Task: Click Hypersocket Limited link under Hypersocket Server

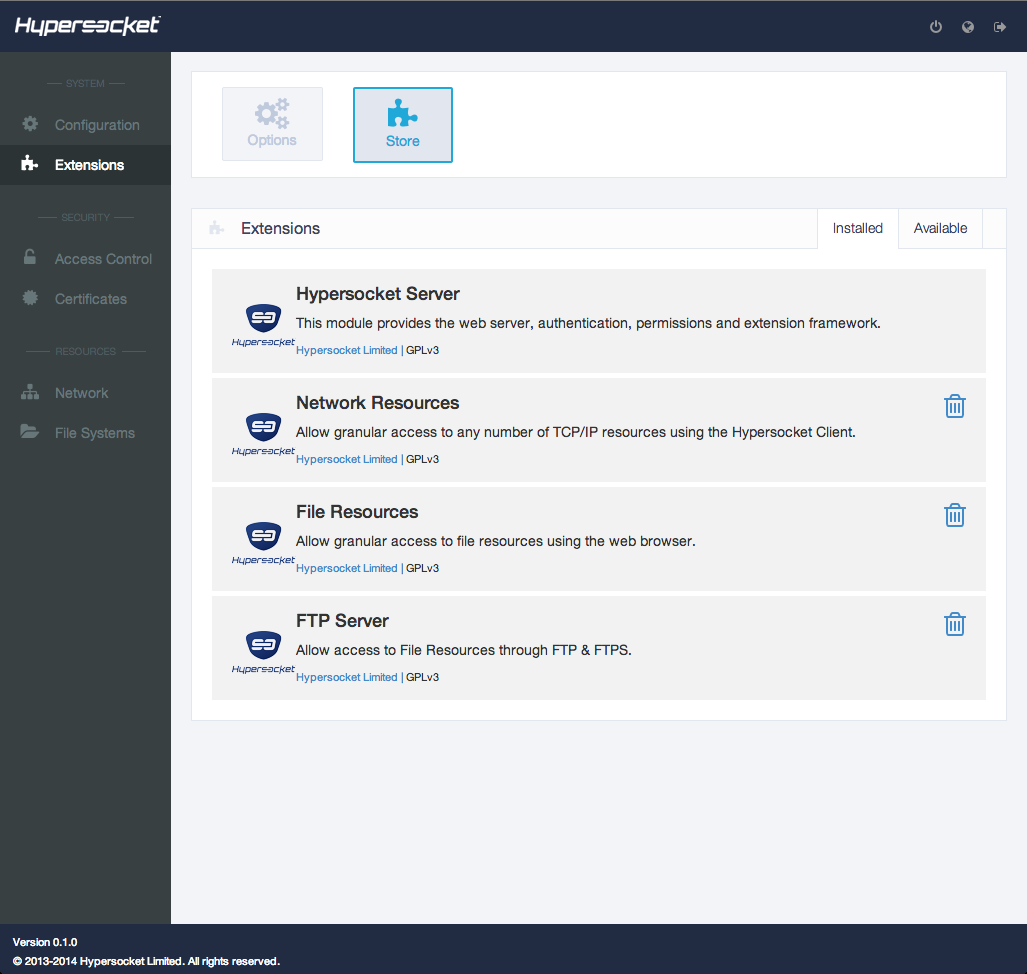Action: 346,350
